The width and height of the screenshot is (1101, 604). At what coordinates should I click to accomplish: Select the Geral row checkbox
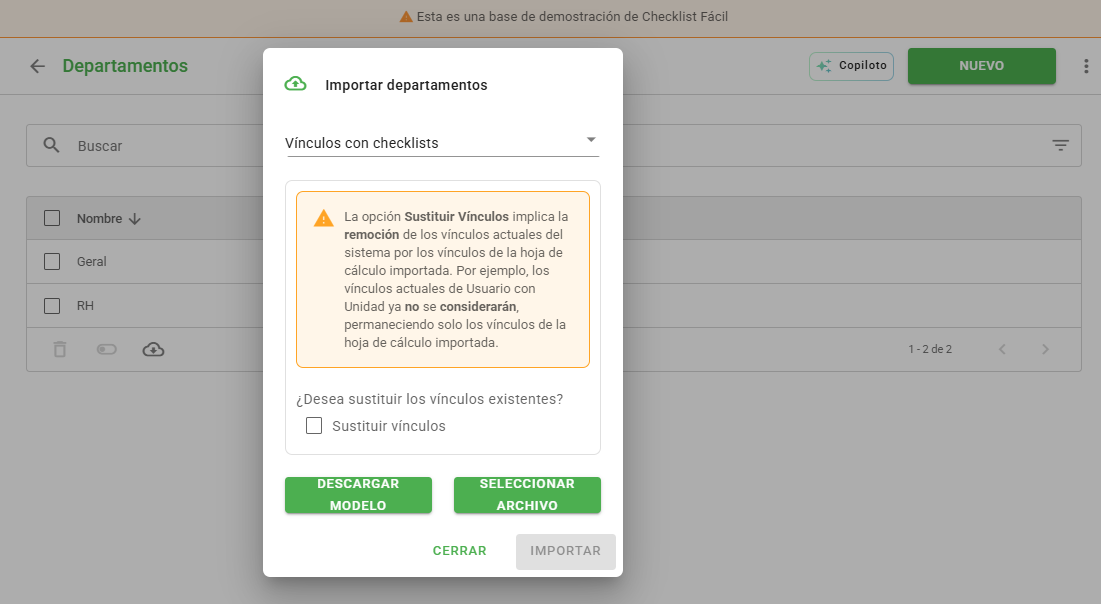52,261
